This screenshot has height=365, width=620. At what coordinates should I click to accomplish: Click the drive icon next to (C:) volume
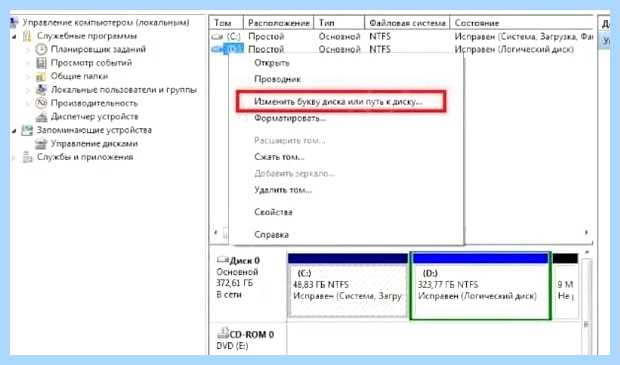(217, 36)
